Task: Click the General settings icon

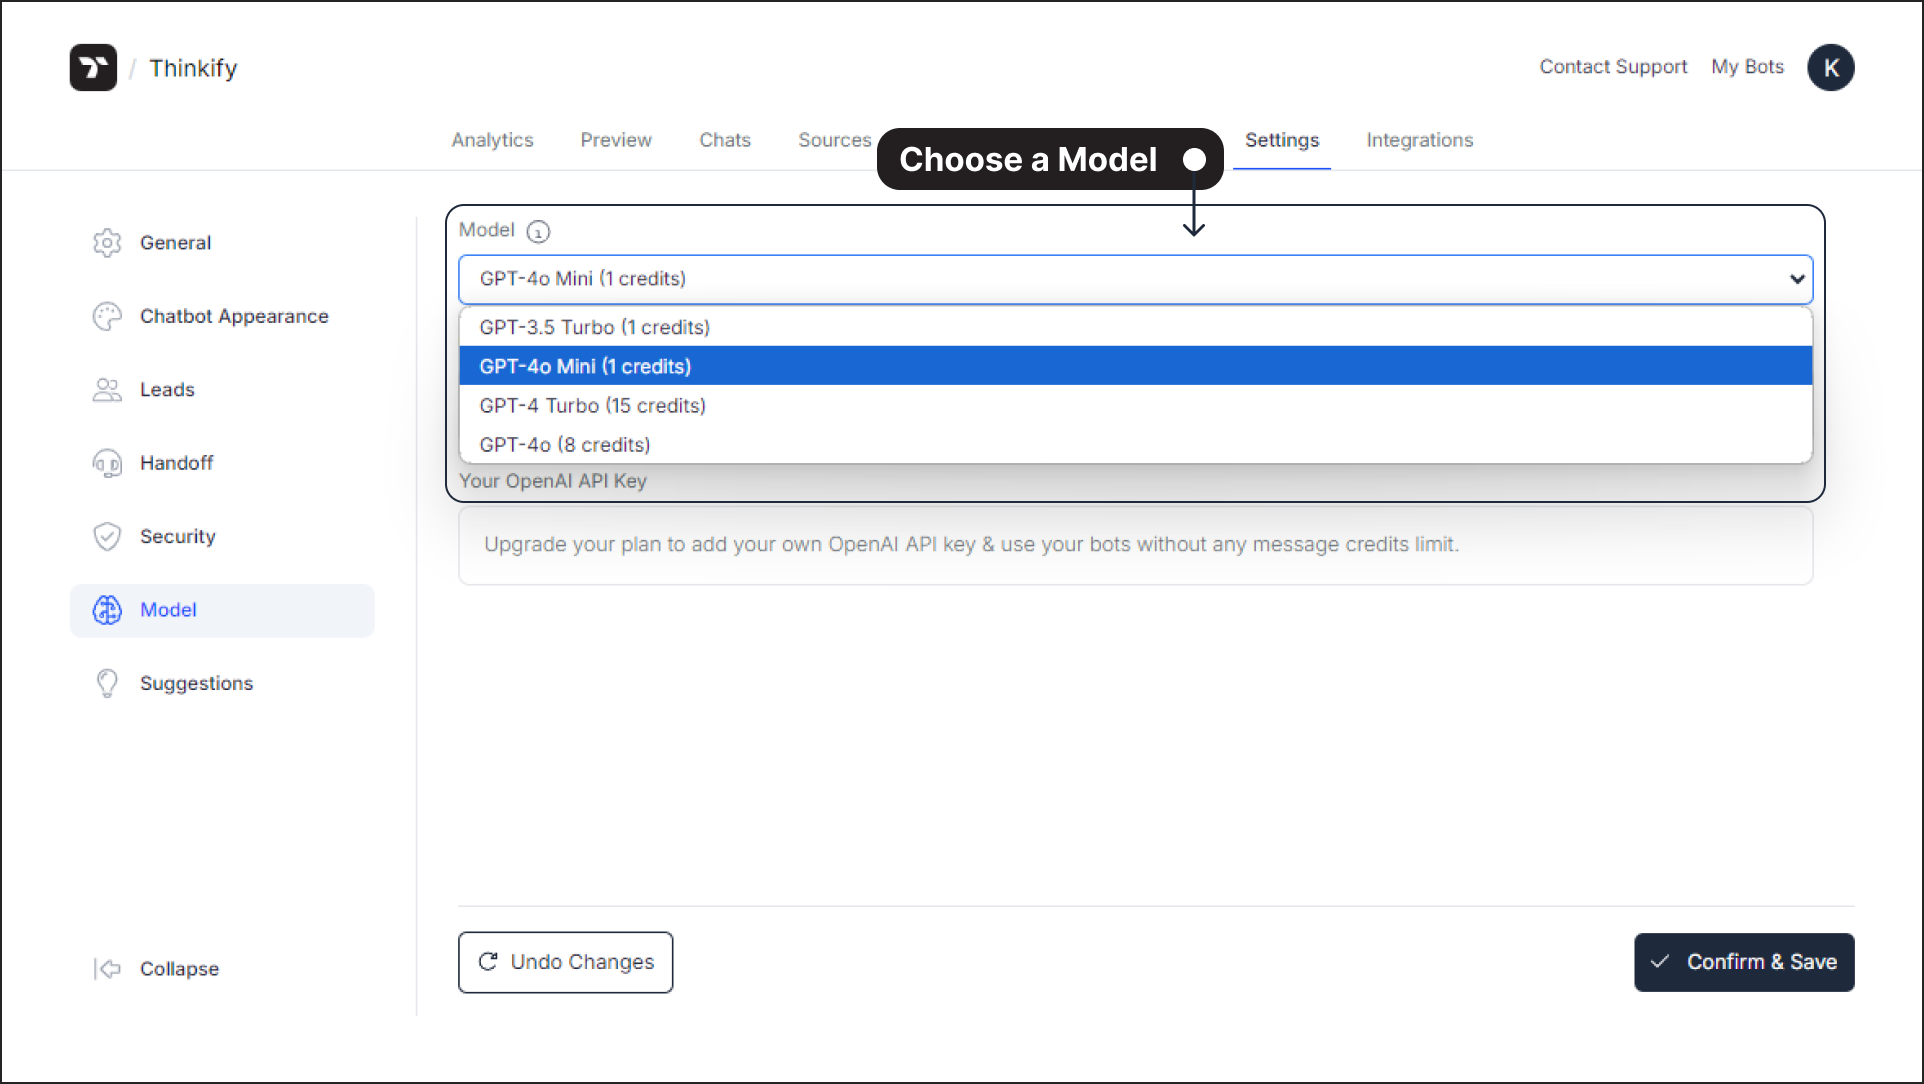Action: 106,242
